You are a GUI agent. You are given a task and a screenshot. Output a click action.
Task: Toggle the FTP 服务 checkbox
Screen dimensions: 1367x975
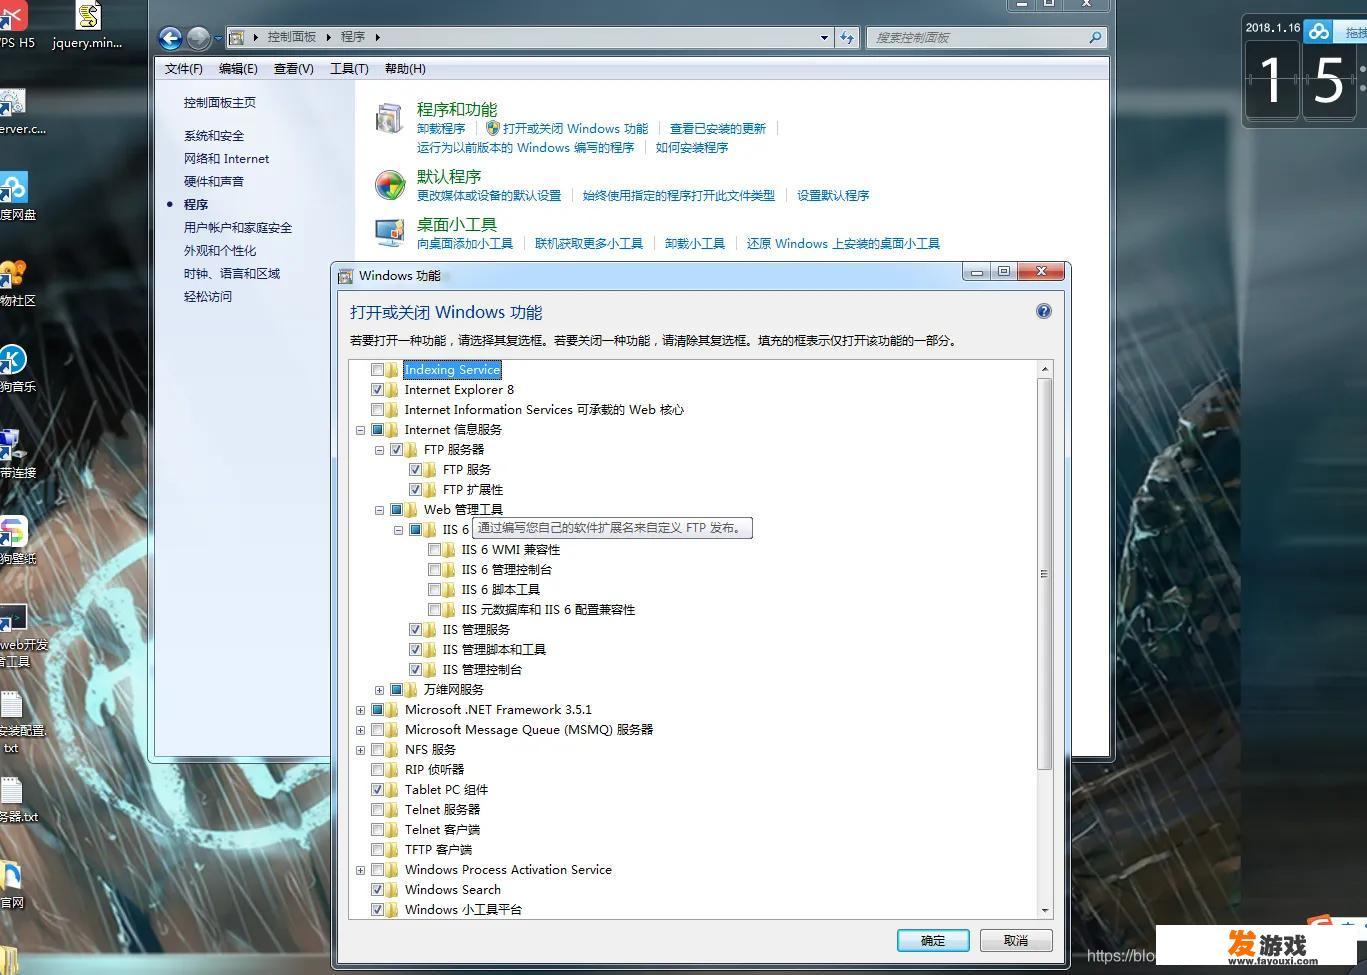coord(415,470)
